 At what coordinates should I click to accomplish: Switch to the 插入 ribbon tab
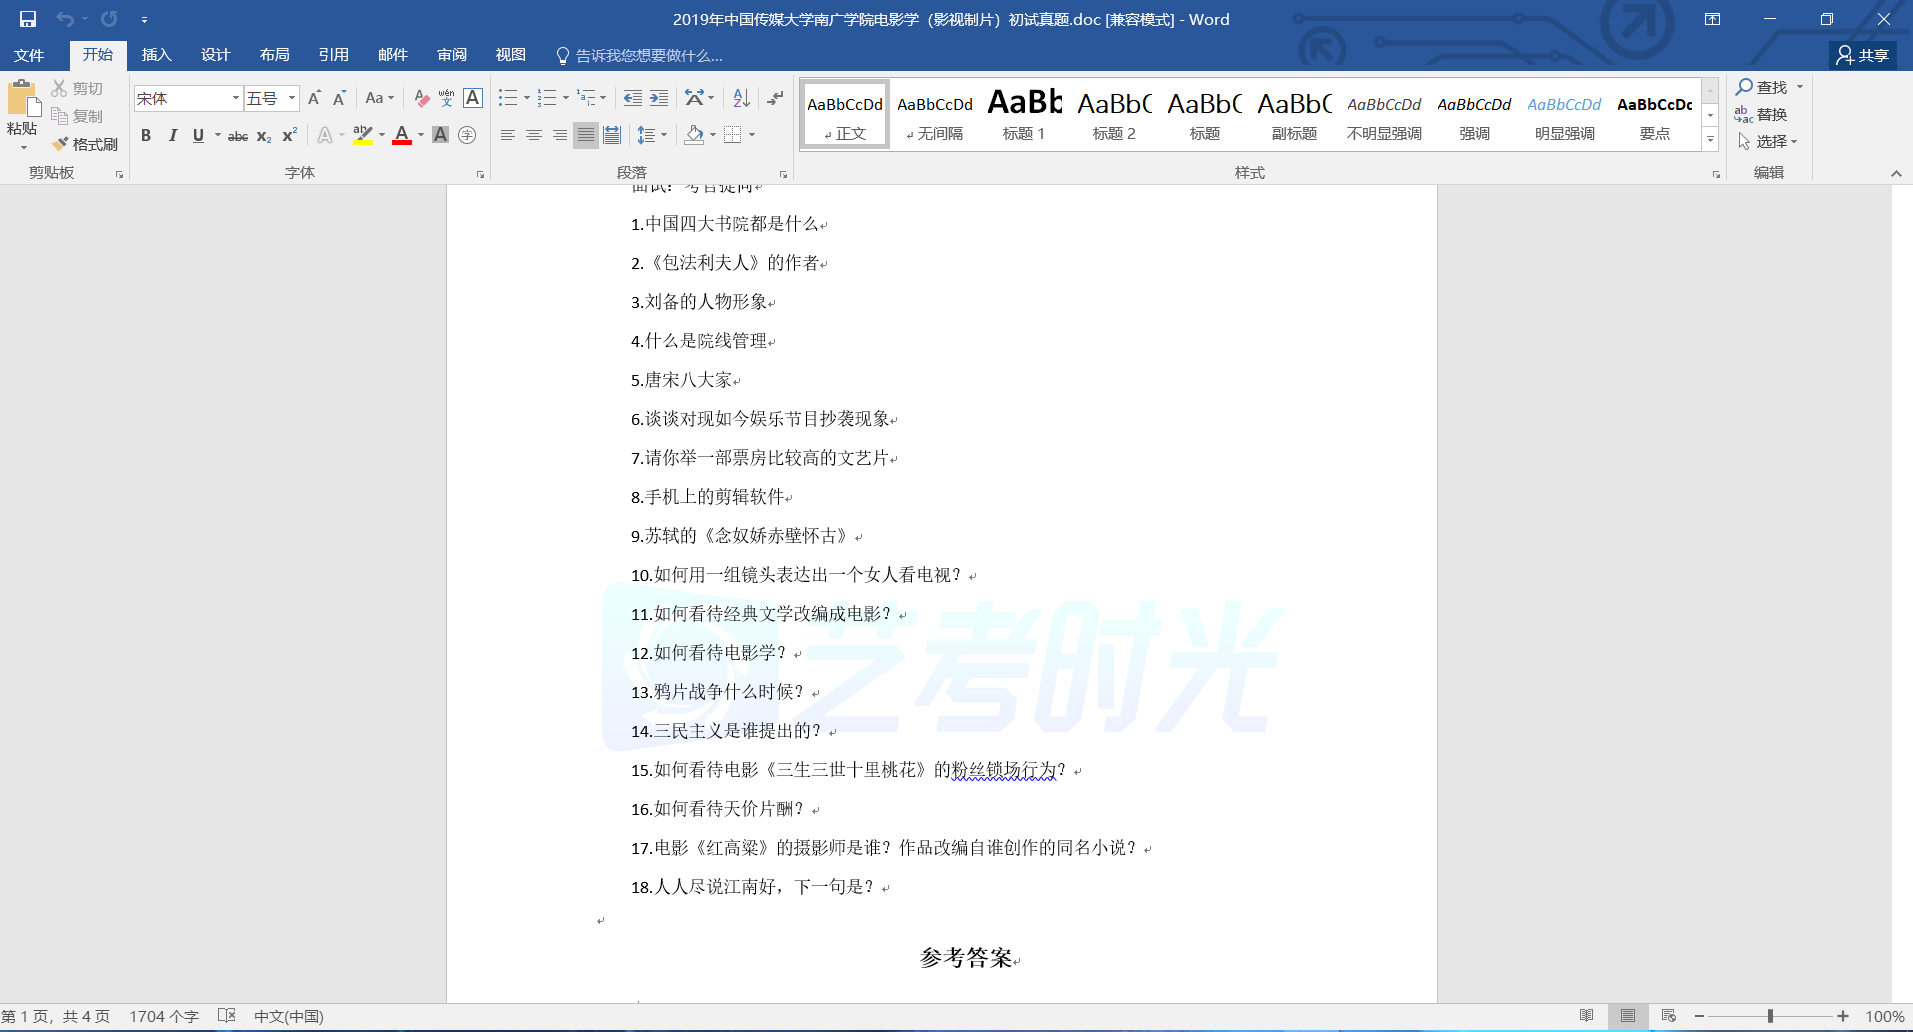coord(156,55)
